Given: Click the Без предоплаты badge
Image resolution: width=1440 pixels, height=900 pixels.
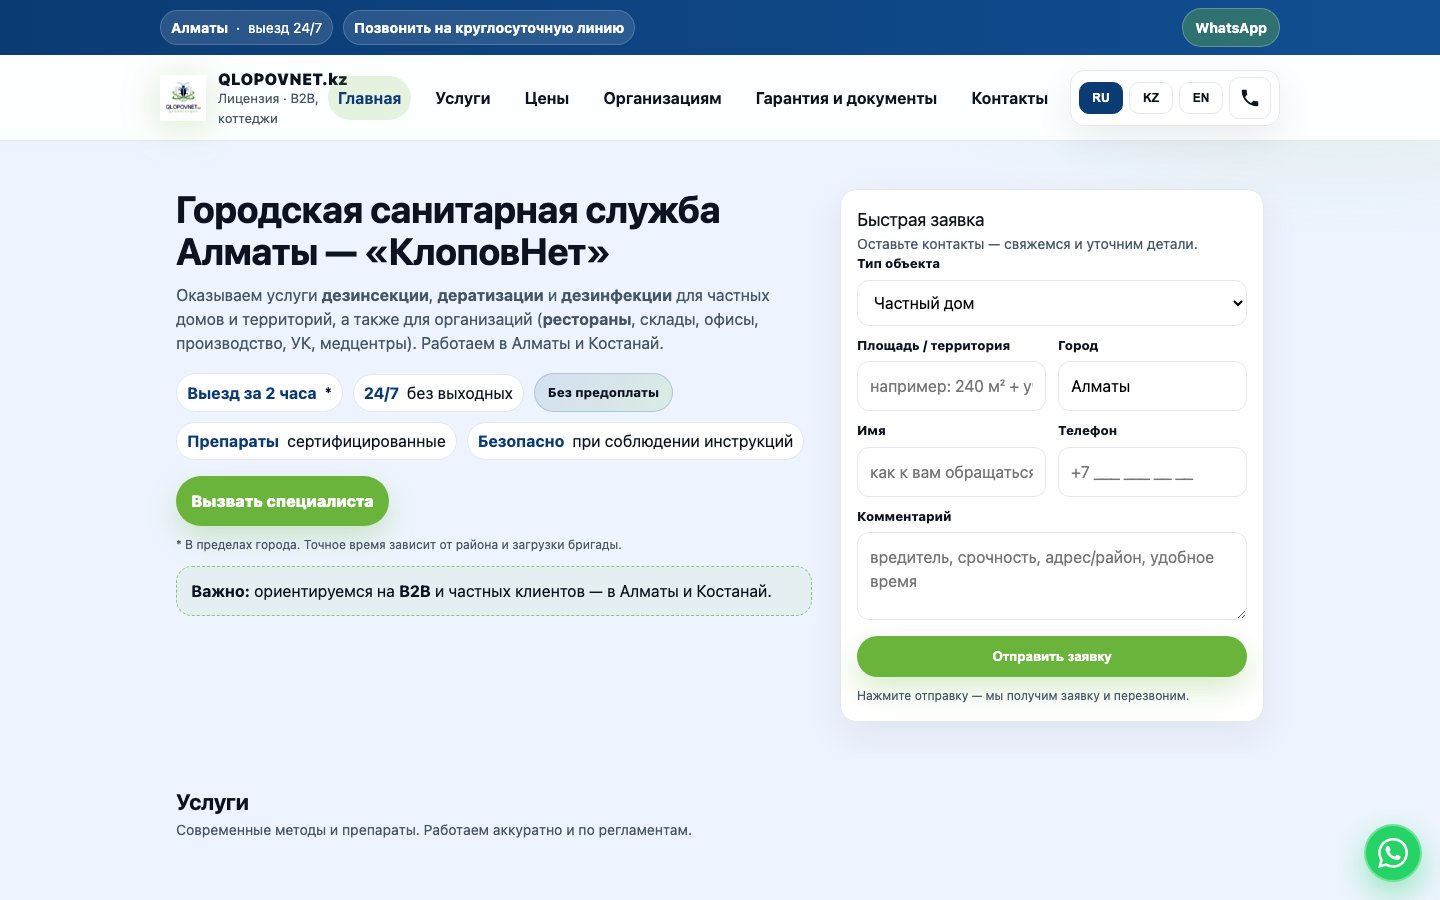Looking at the screenshot, I should tap(603, 393).
